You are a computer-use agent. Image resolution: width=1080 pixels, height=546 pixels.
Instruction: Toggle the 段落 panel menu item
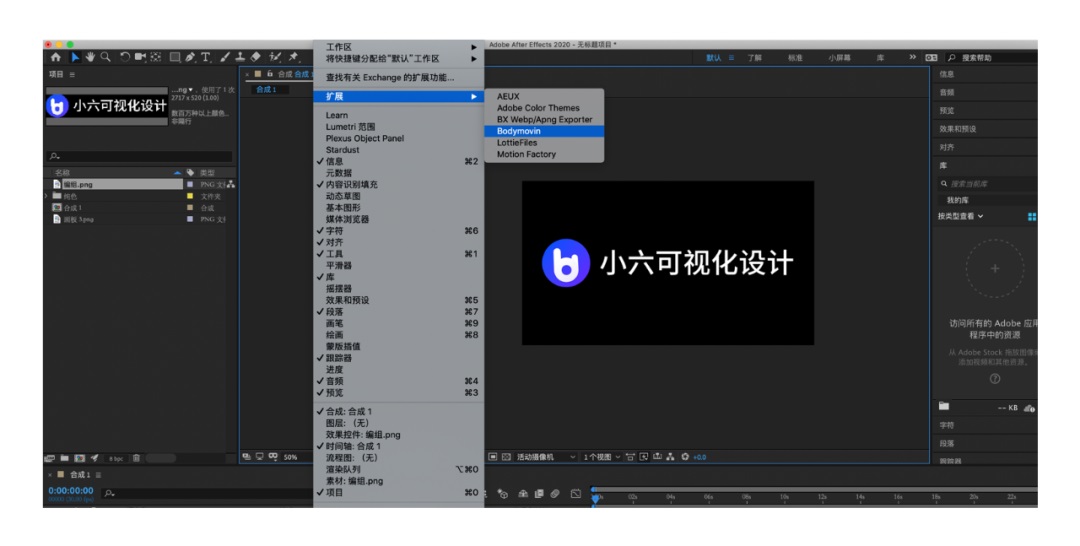[399, 312]
